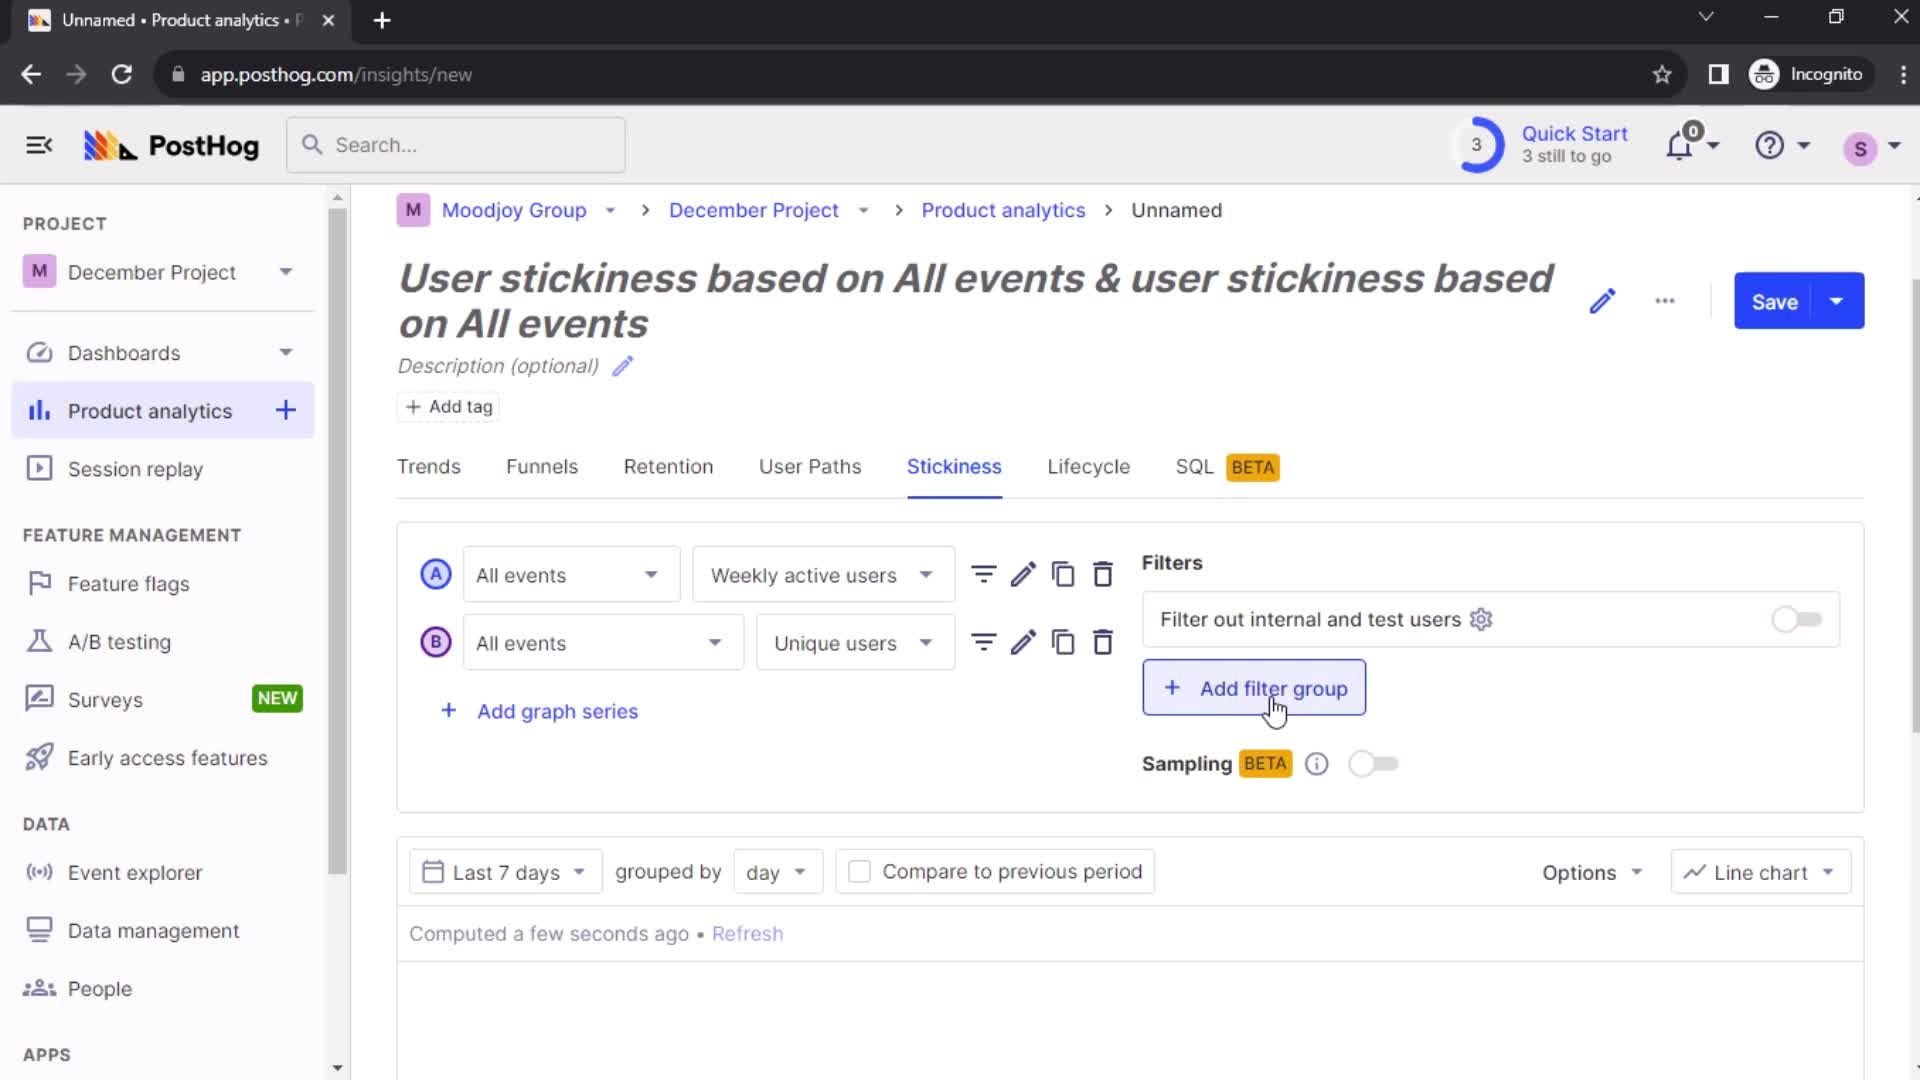Switch to the Retention tab
This screenshot has width=1920, height=1080.
(667, 467)
